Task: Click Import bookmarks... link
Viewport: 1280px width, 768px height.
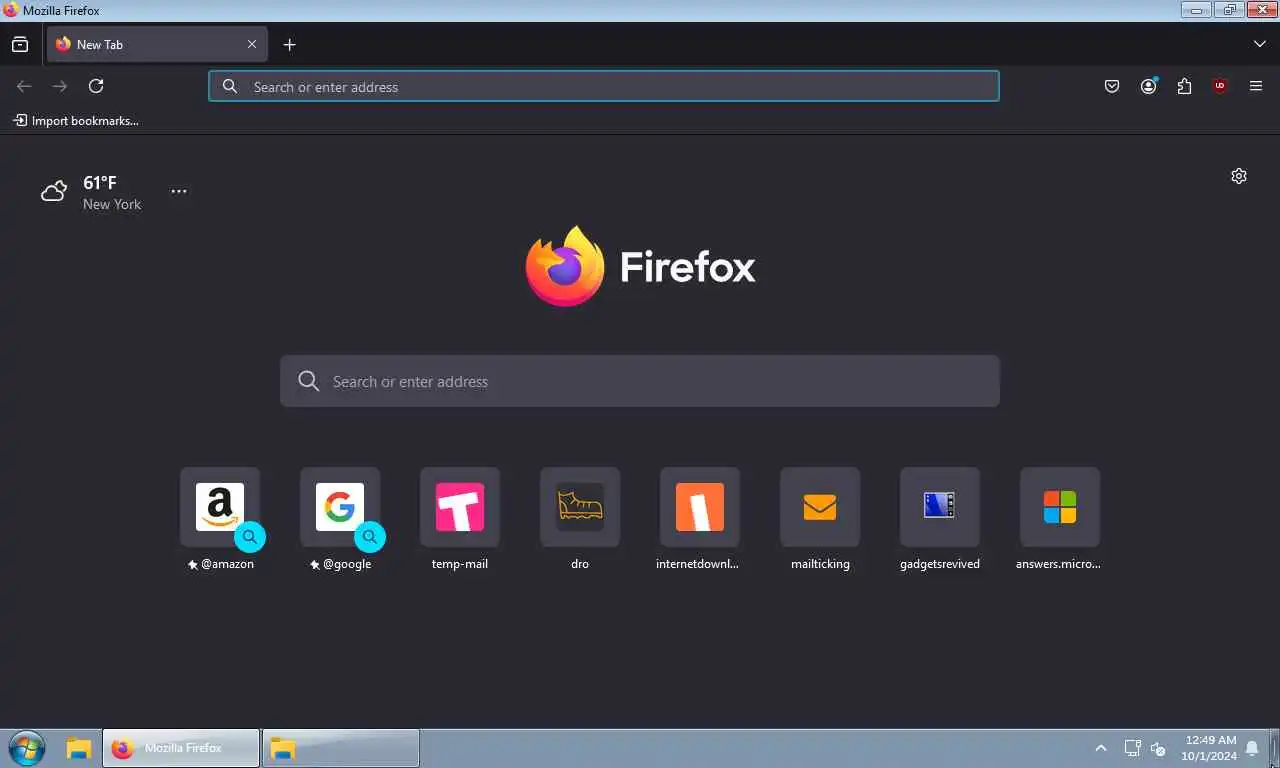Action: coord(76,120)
